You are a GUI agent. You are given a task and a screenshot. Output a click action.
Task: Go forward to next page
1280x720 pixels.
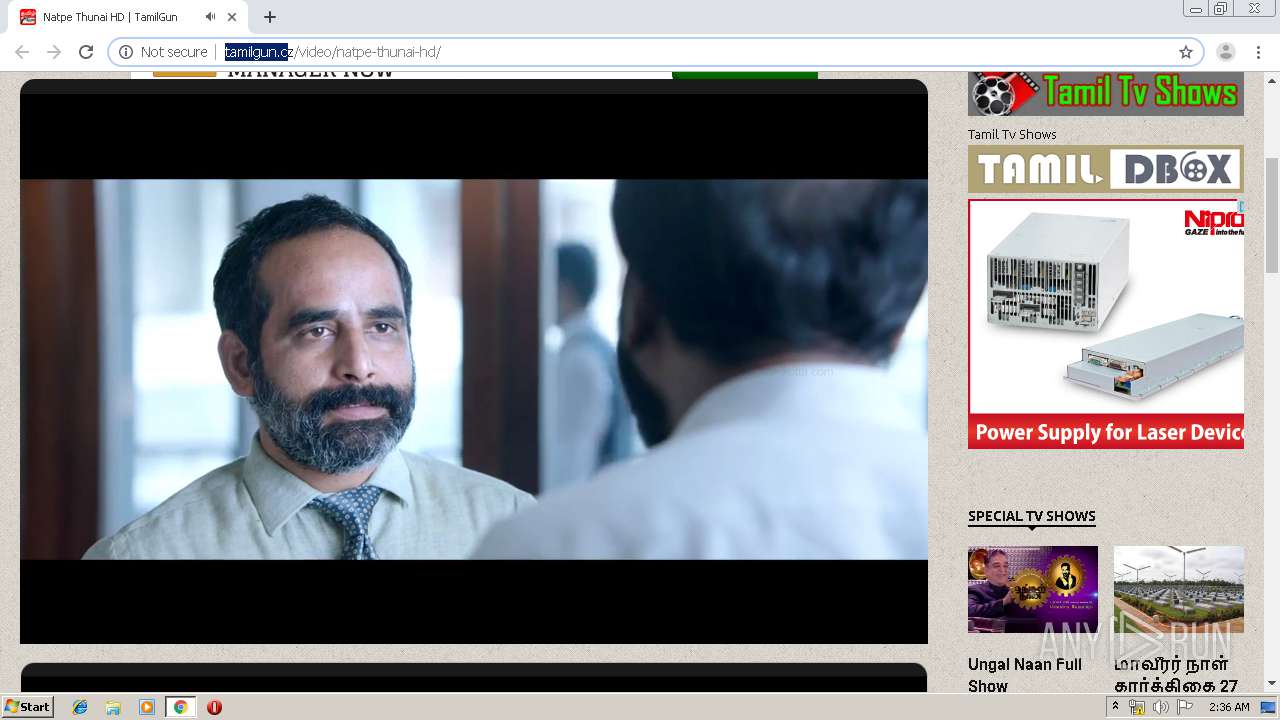click(x=54, y=52)
